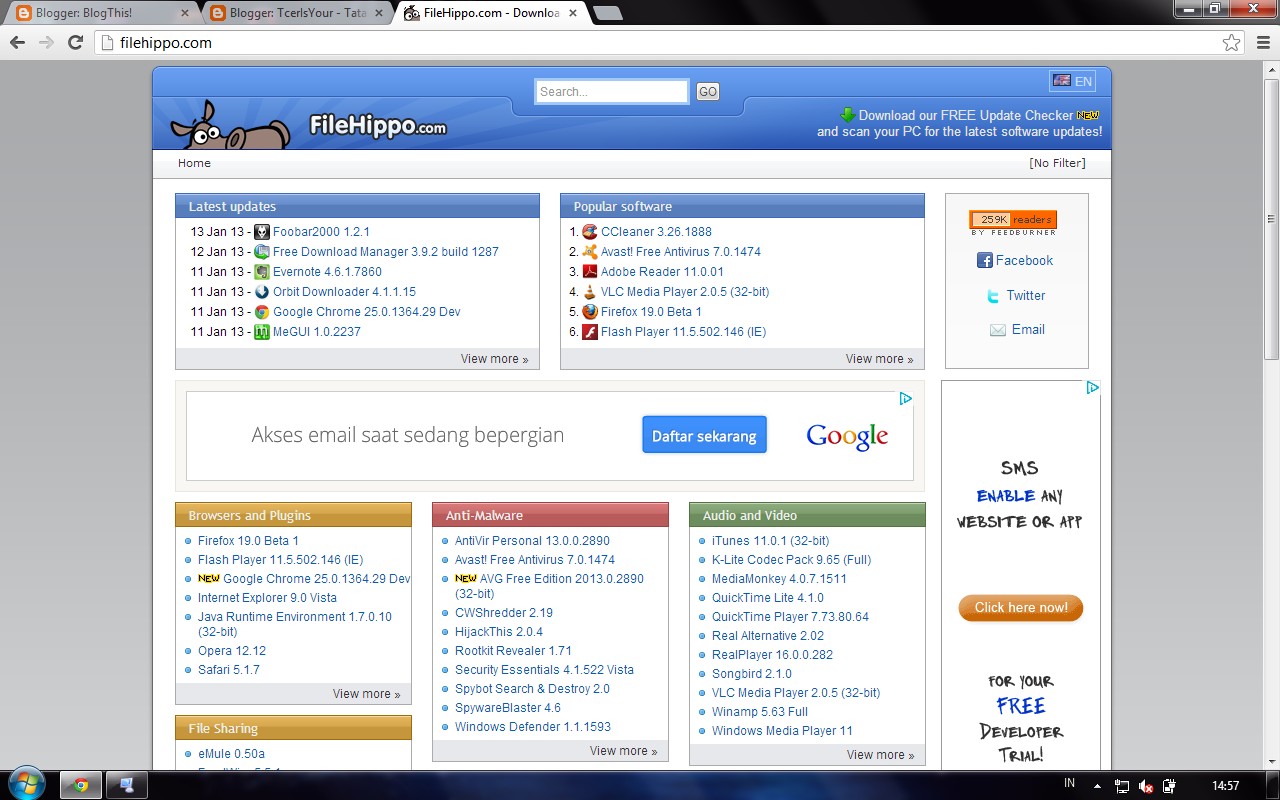
Task: Open the network icon in the system tray
Action: (1122, 786)
